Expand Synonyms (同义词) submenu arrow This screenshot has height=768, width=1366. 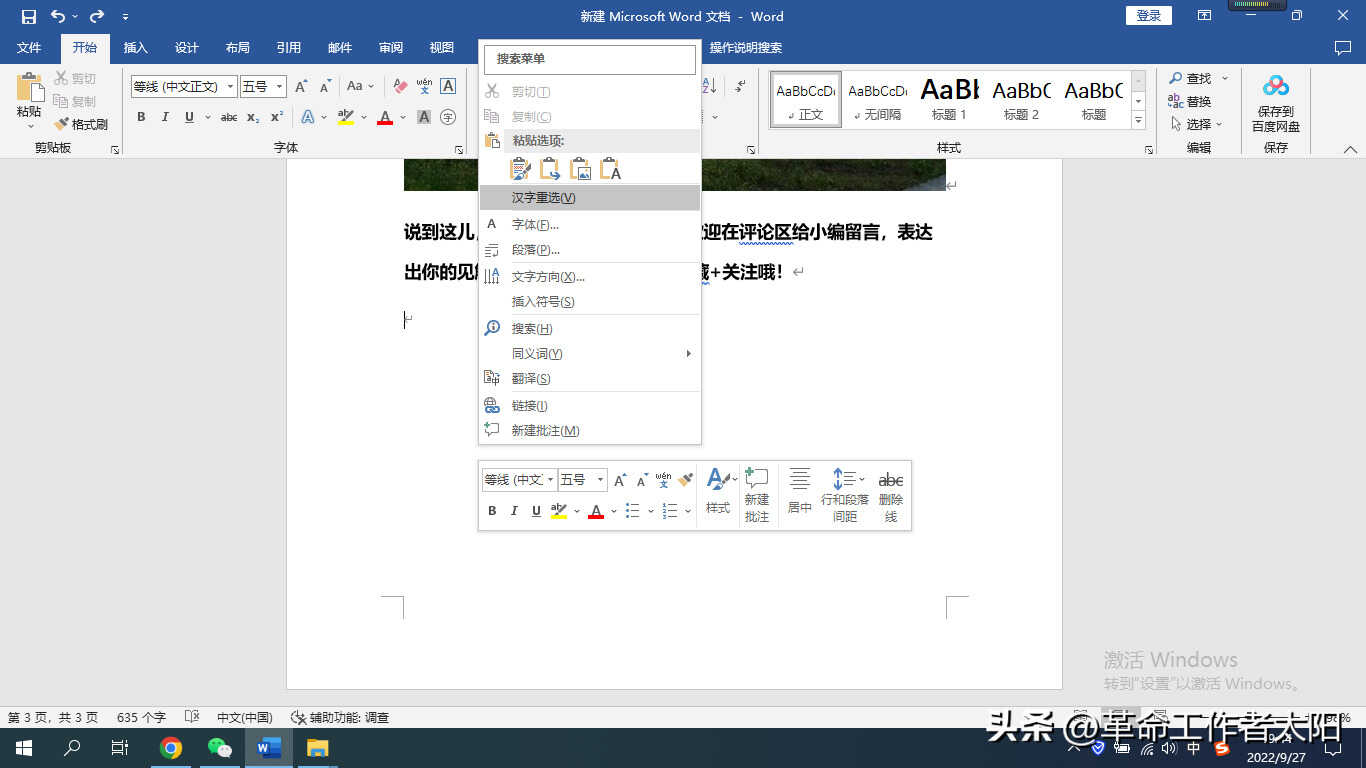[x=688, y=354]
